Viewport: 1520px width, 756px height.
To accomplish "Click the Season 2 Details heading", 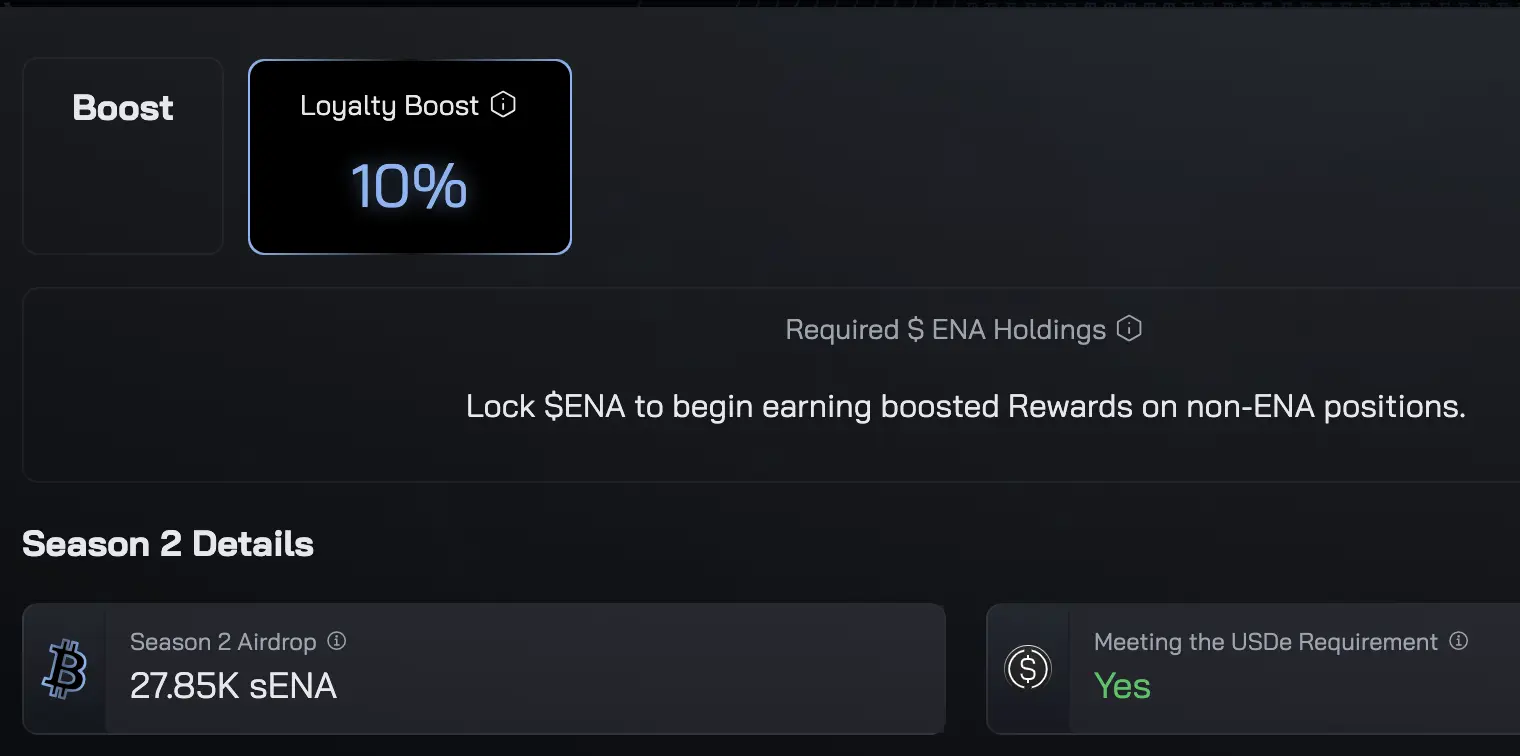I will (168, 544).
